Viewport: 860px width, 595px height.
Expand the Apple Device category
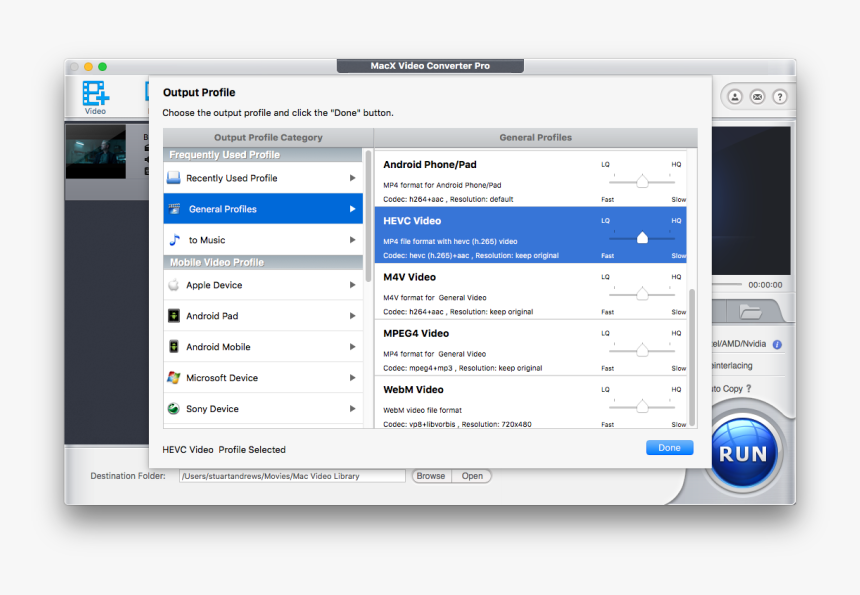(264, 285)
